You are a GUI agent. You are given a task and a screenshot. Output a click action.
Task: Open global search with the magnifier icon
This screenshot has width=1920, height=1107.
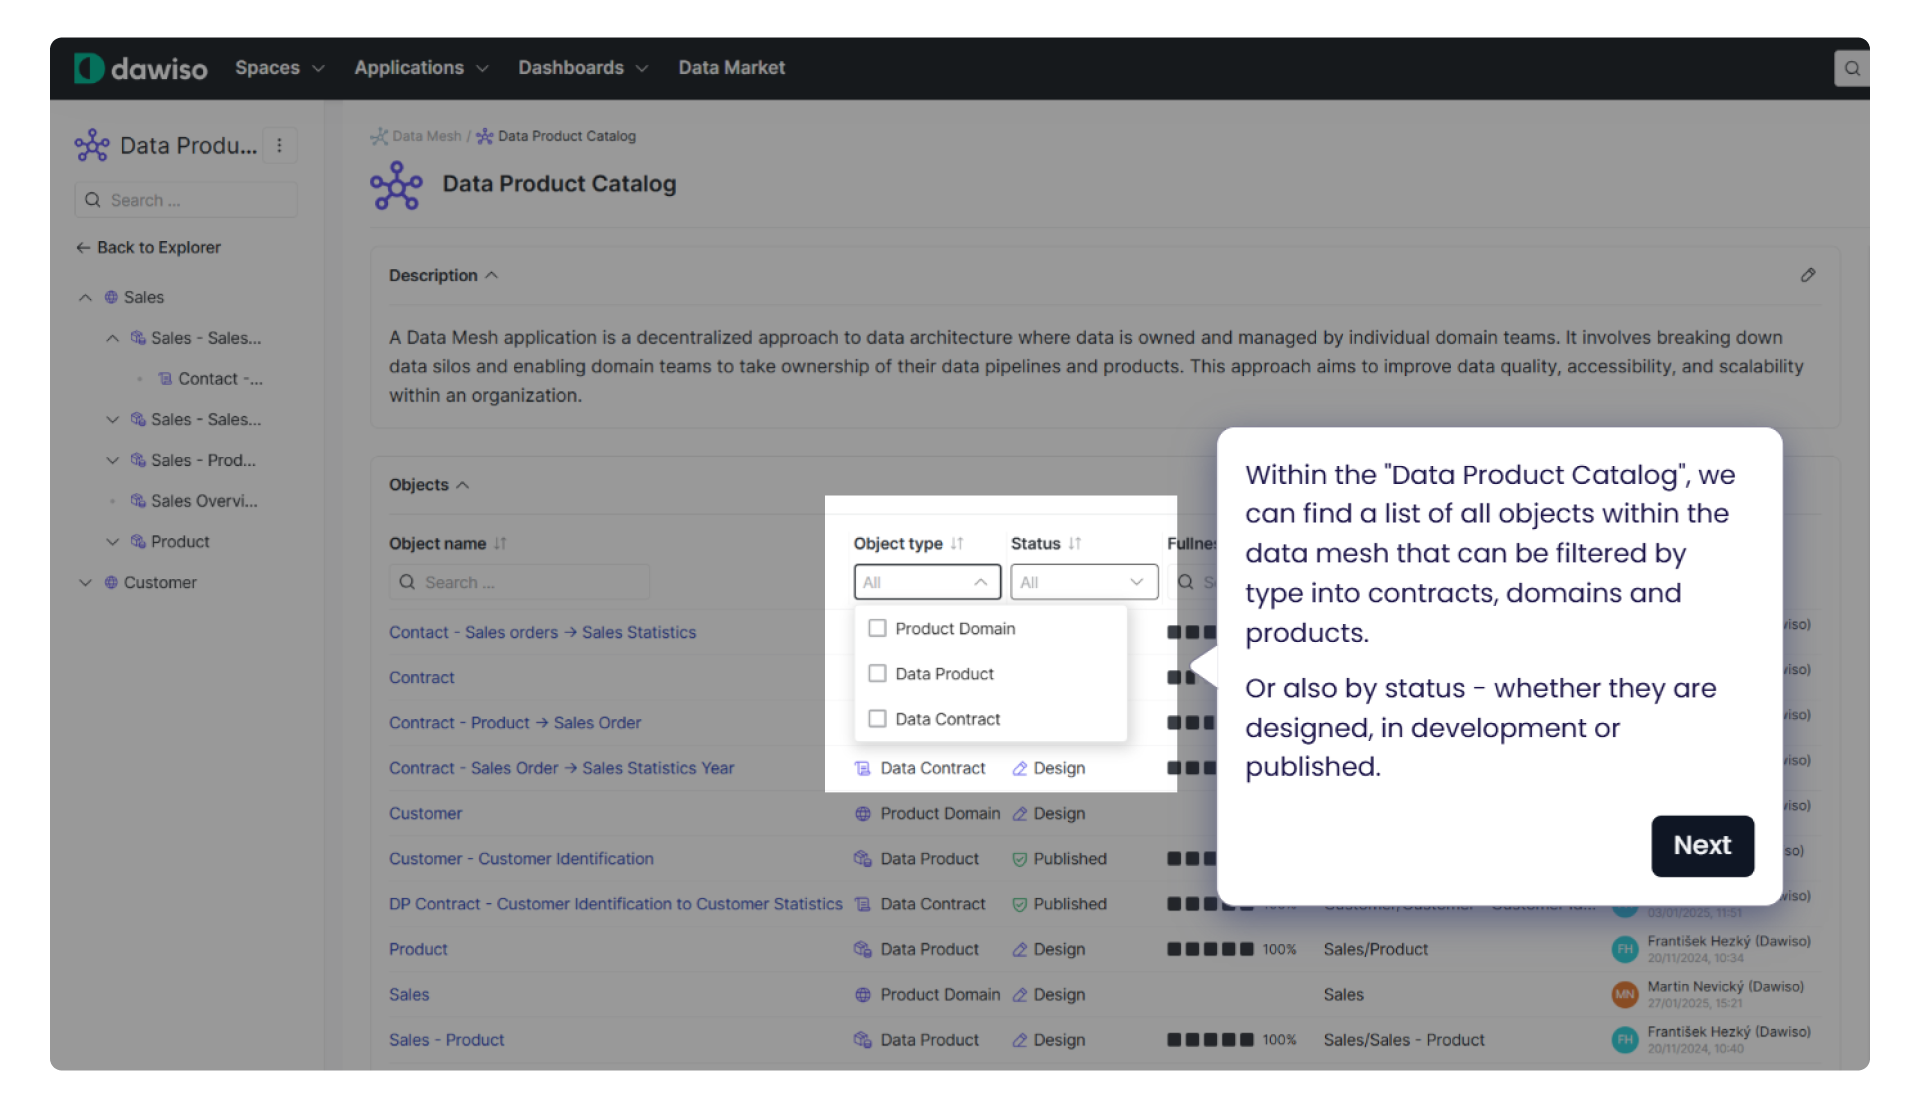point(1851,67)
